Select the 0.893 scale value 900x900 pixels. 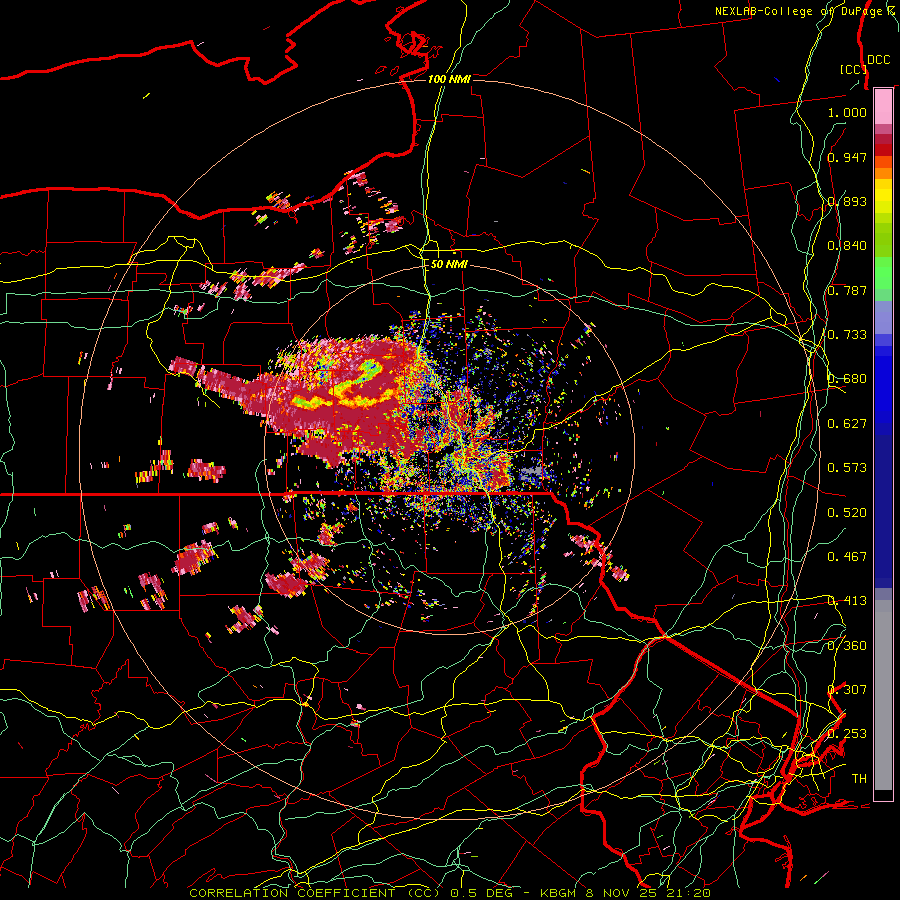tap(847, 201)
